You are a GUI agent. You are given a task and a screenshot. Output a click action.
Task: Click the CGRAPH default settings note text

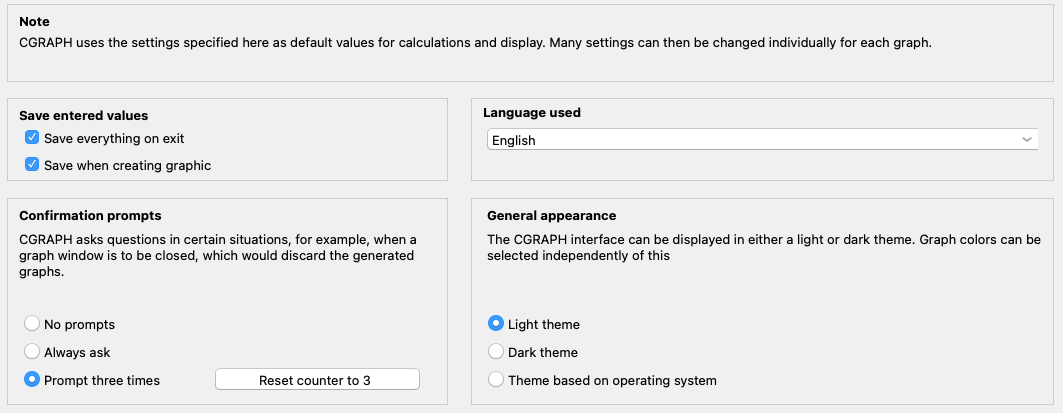tap(475, 44)
